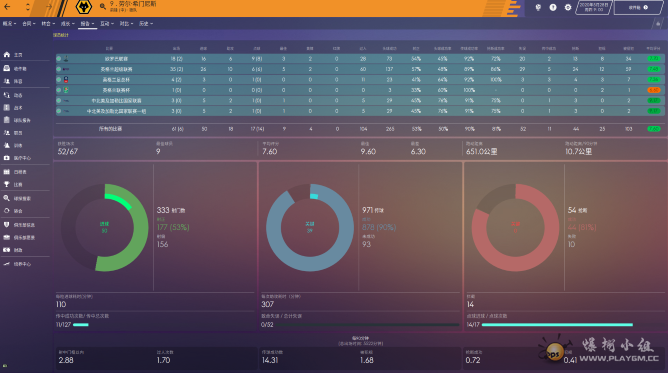The image size is (668, 373).
Task: Click the orange 6.50 rating badge
Action: pos(654,90)
